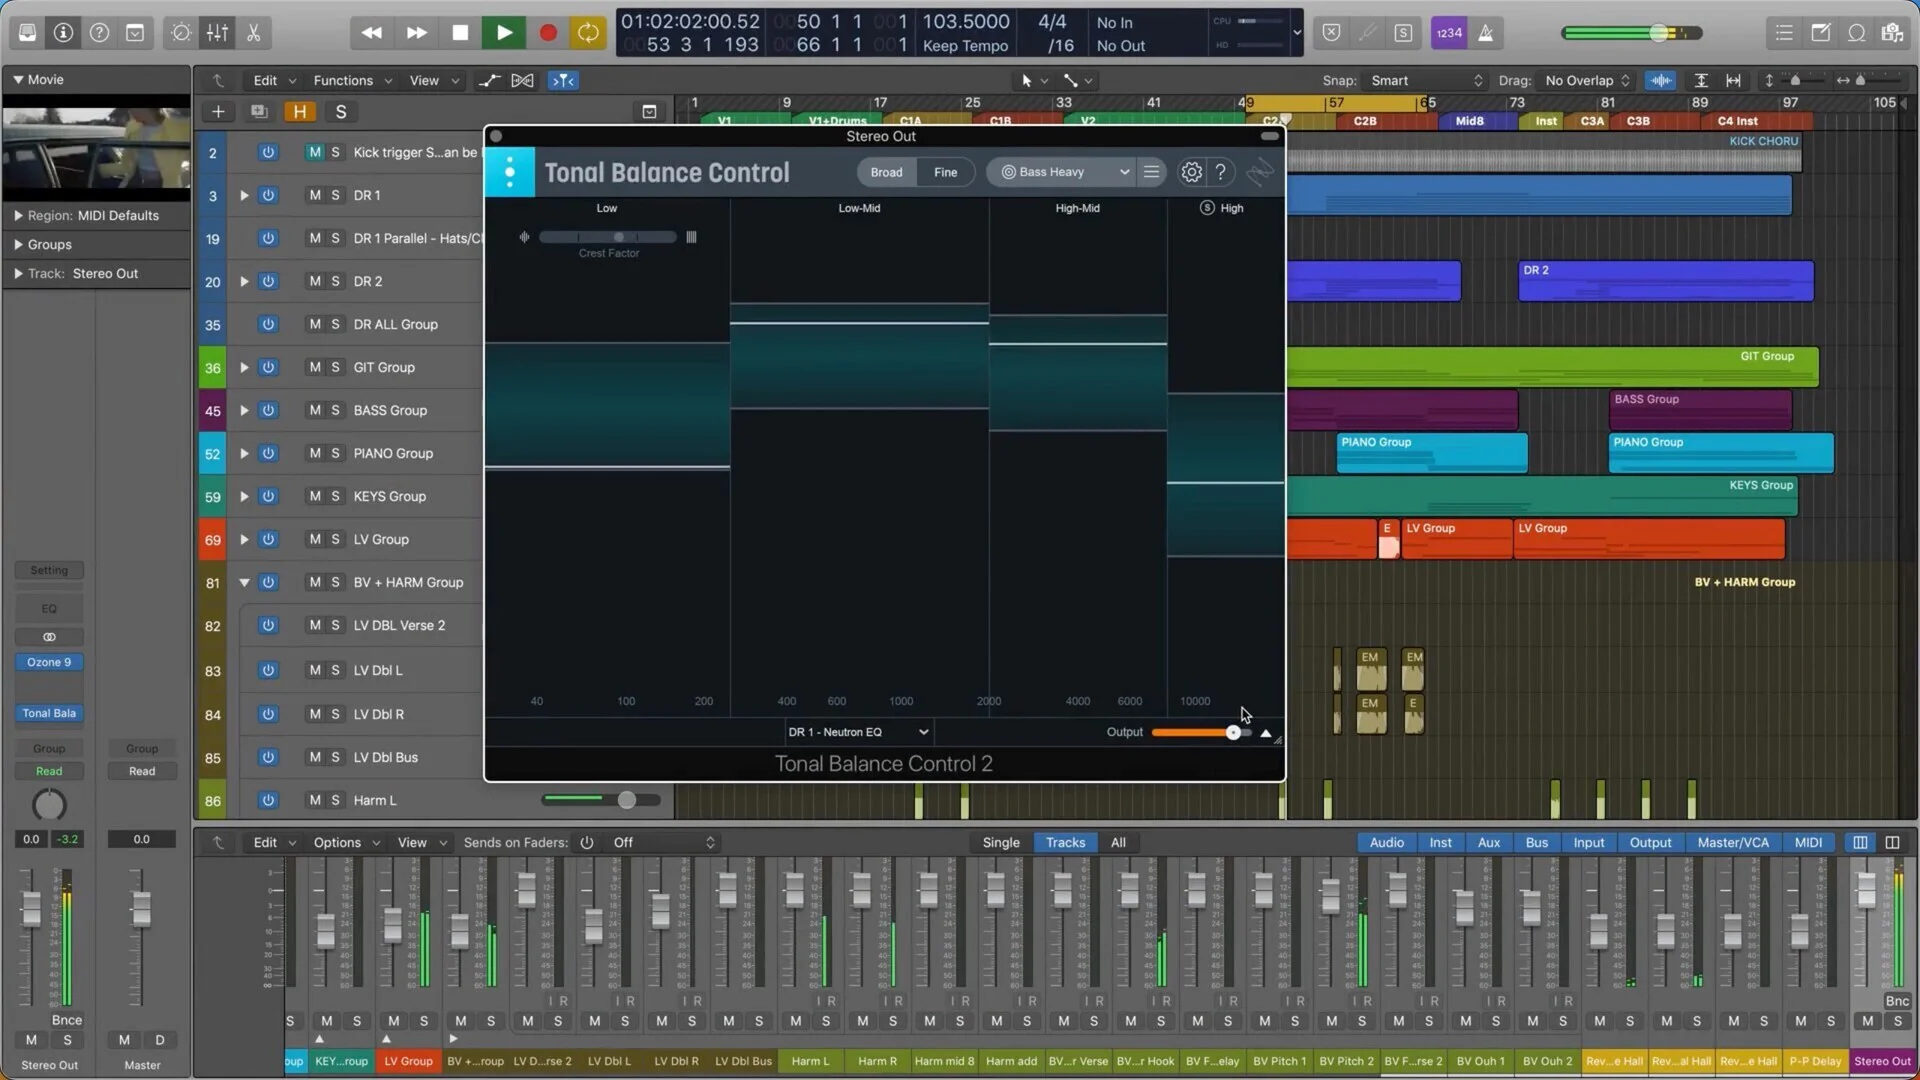Open the Tonal Balance help question mark
This screenshot has width=1920, height=1080.
(x=1220, y=172)
